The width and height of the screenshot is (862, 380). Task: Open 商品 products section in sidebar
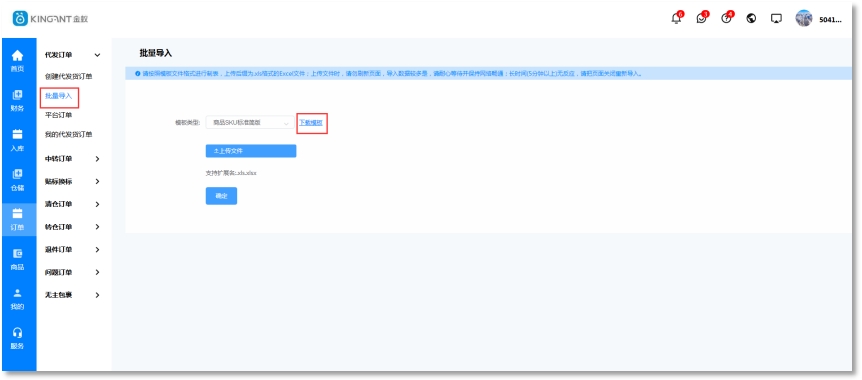click(18, 259)
